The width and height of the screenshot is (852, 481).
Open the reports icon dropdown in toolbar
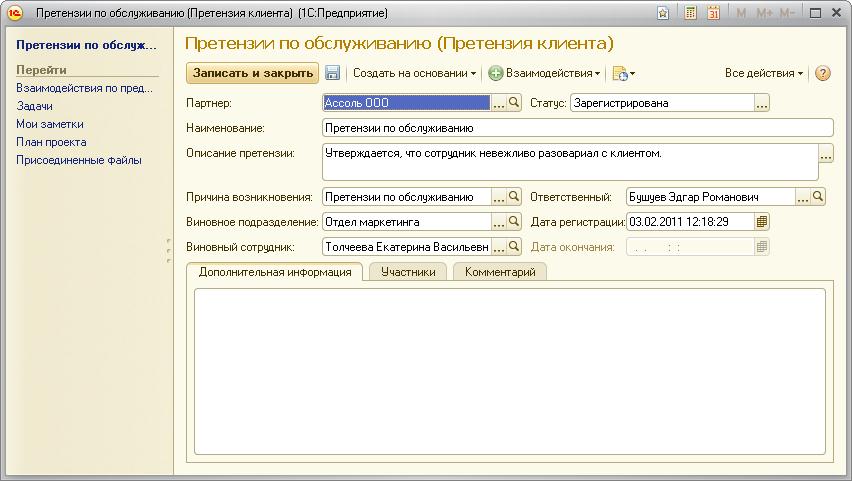[x=623, y=73]
